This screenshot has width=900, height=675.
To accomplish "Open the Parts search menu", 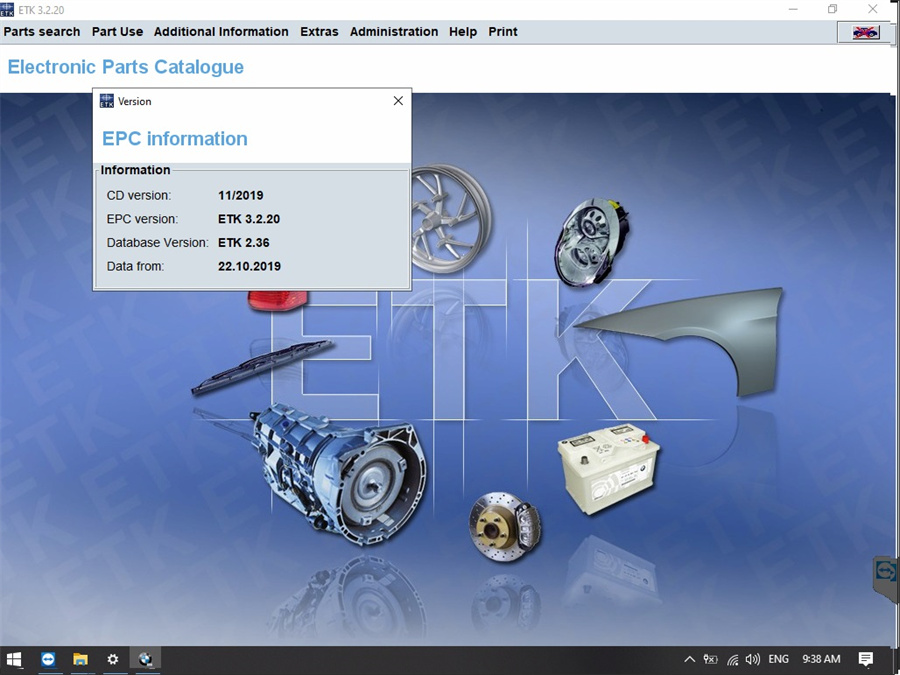I will (41, 31).
